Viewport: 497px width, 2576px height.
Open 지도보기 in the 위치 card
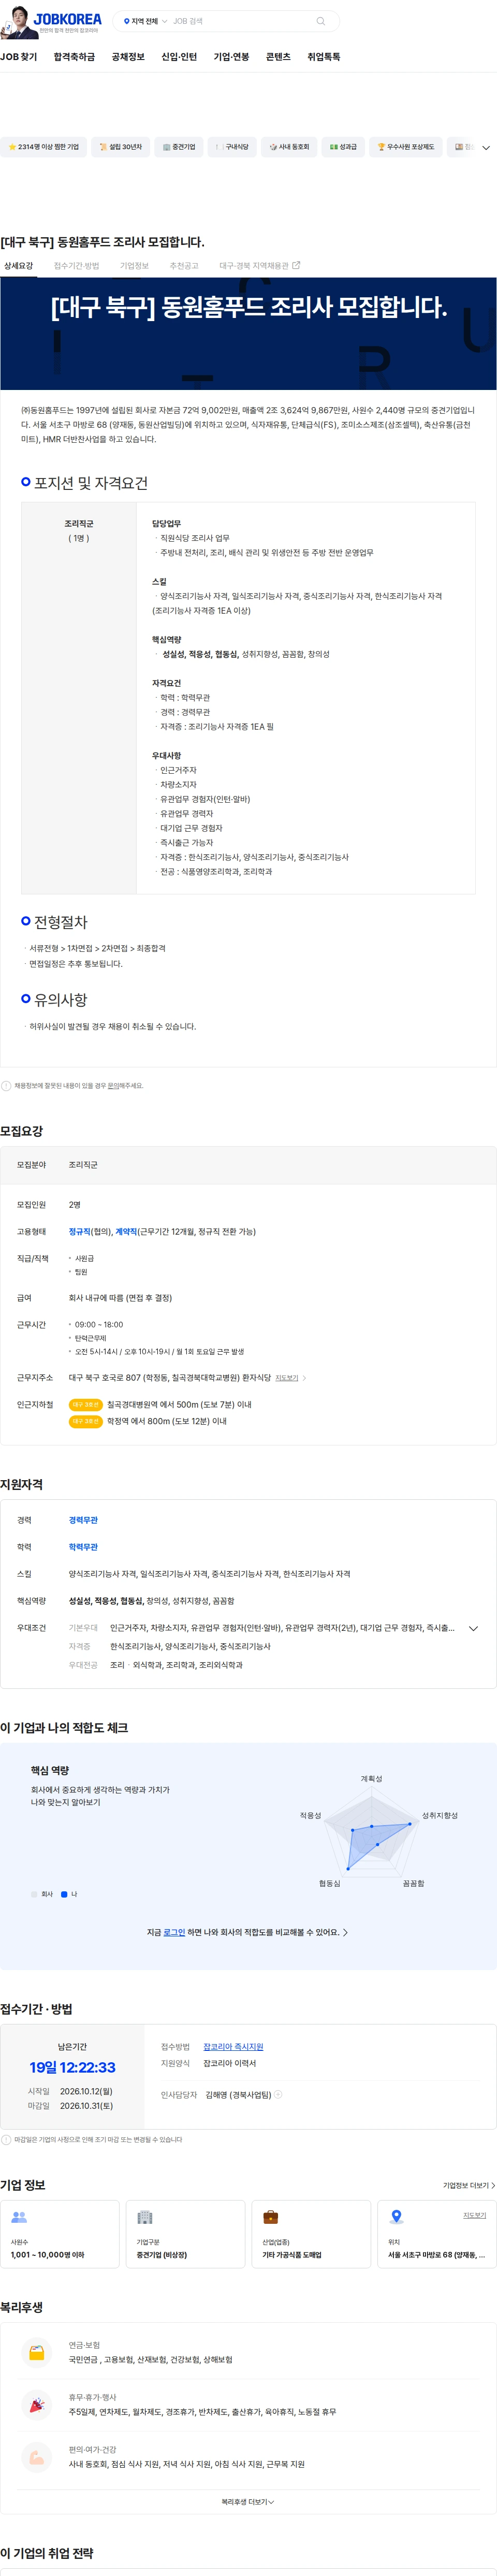(474, 2215)
